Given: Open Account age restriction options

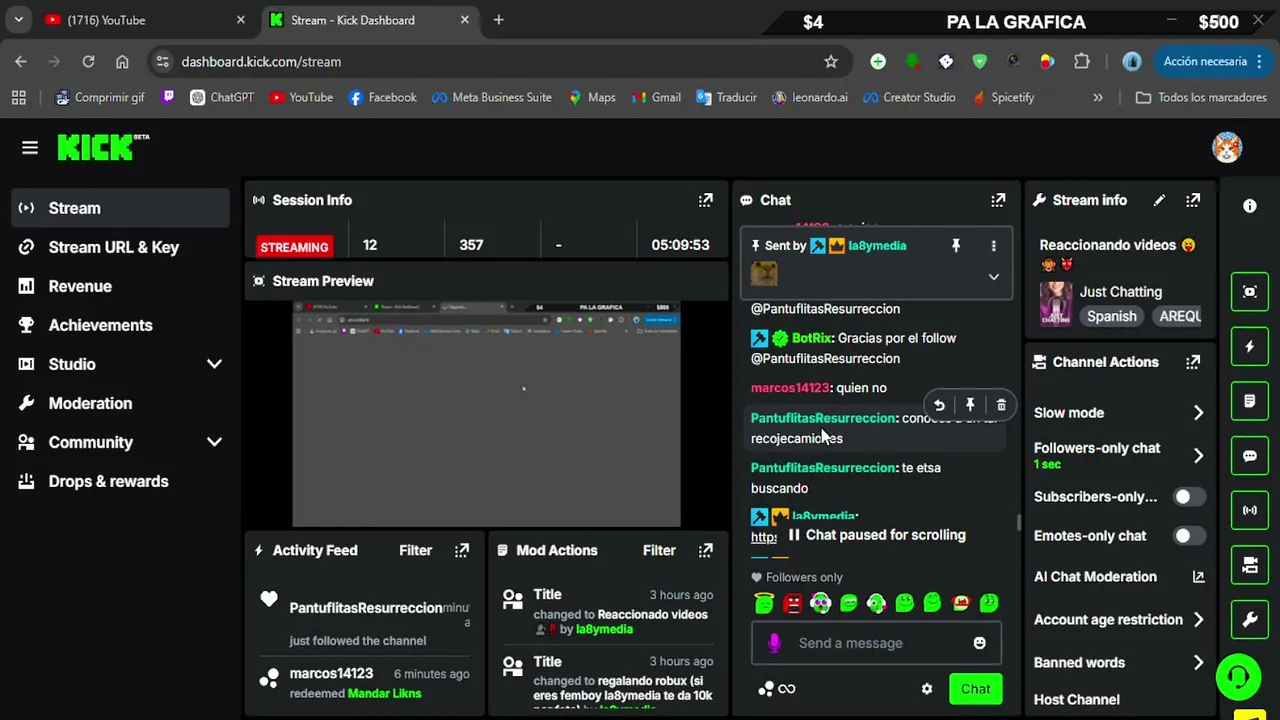Looking at the screenshot, I should (1119, 620).
